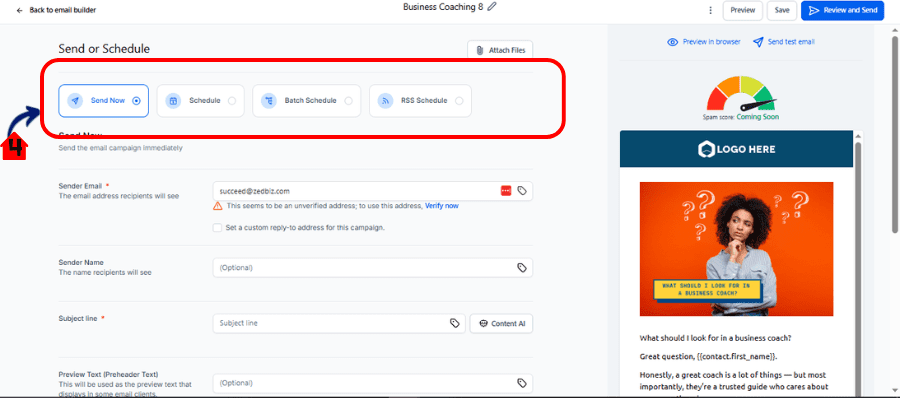Click Send test email link
This screenshot has height=400, width=900.
pos(784,42)
